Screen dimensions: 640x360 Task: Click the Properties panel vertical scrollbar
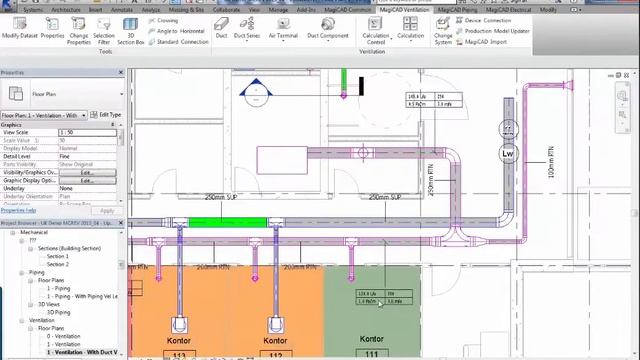(x=120, y=162)
